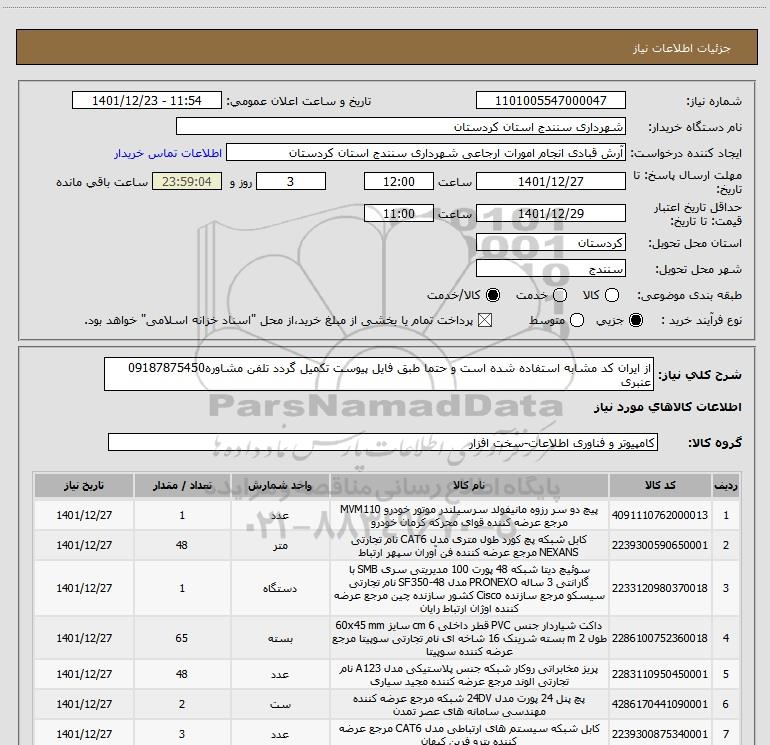Click product code 409111076200​0013

[x=660, y=515]
